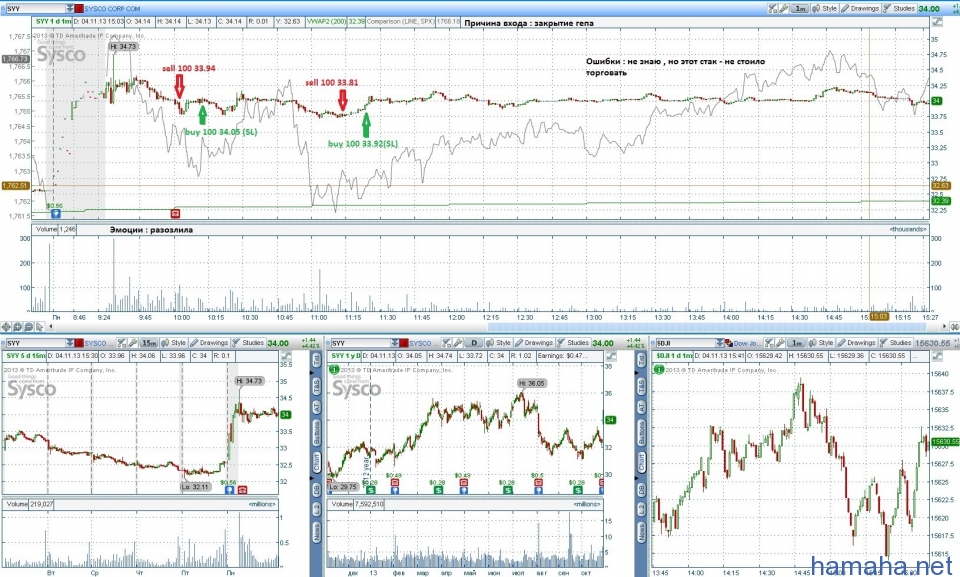Image resolution: width=960 pixels, height=577 pixels.
Task: Open Drawings menu in the daily SYY chart
Action: [534, 343]
